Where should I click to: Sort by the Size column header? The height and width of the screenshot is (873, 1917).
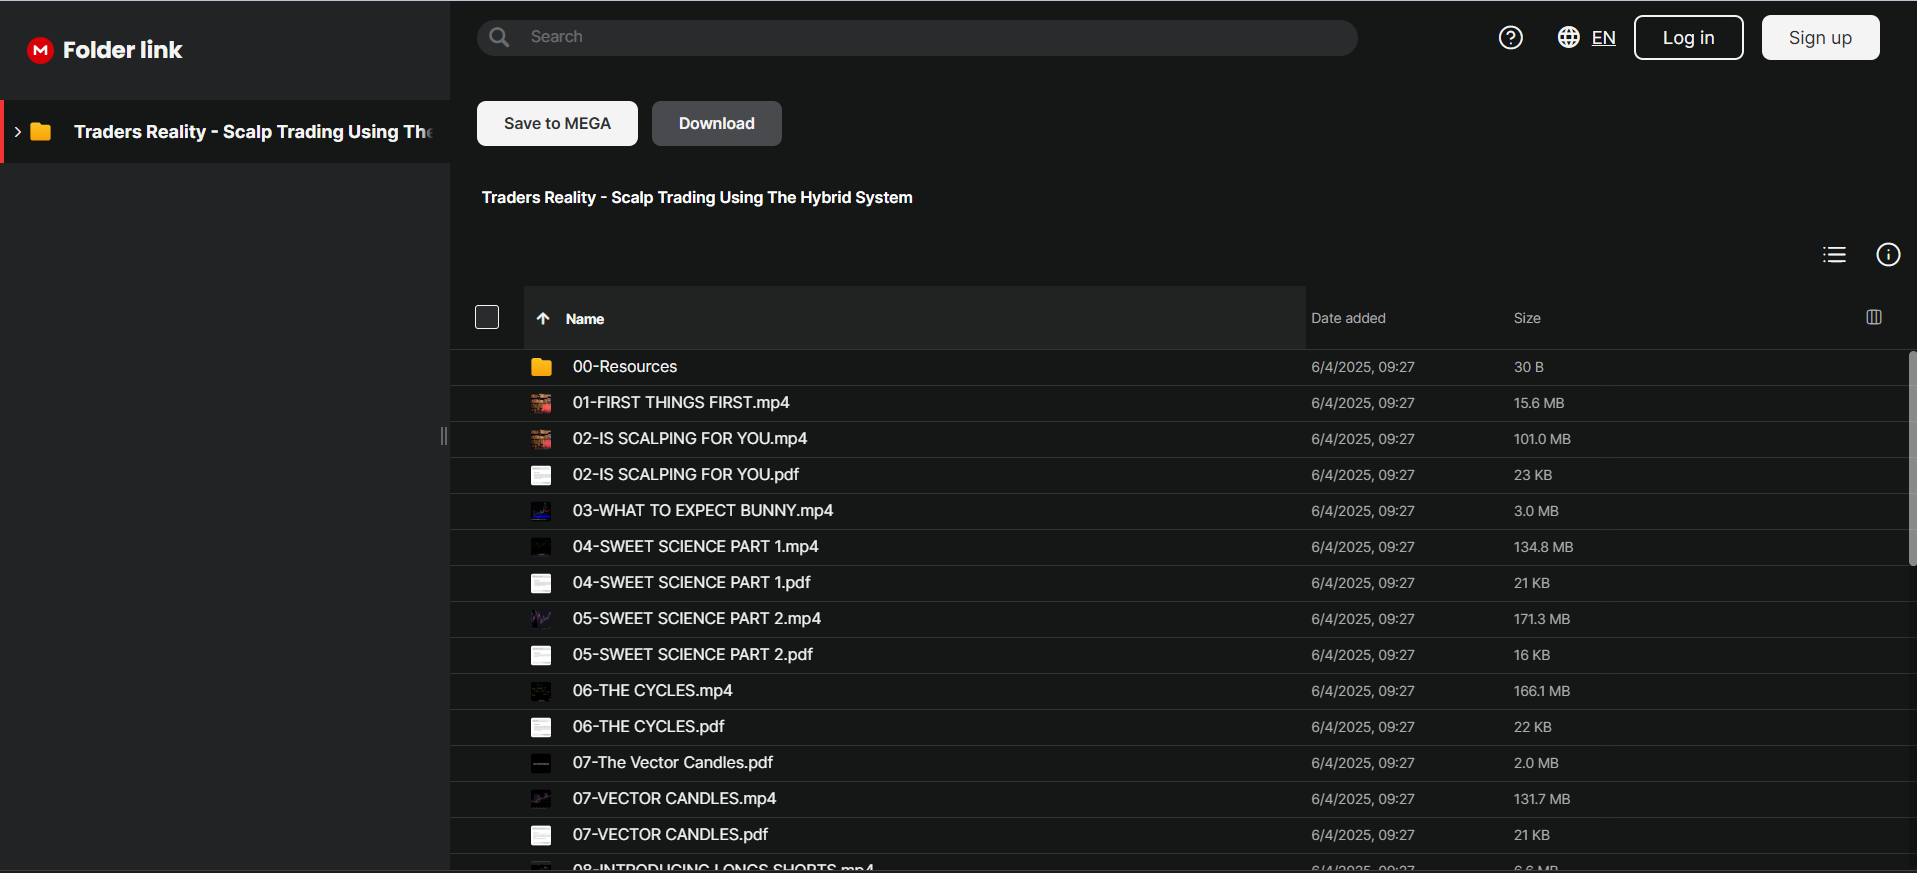1527,318
